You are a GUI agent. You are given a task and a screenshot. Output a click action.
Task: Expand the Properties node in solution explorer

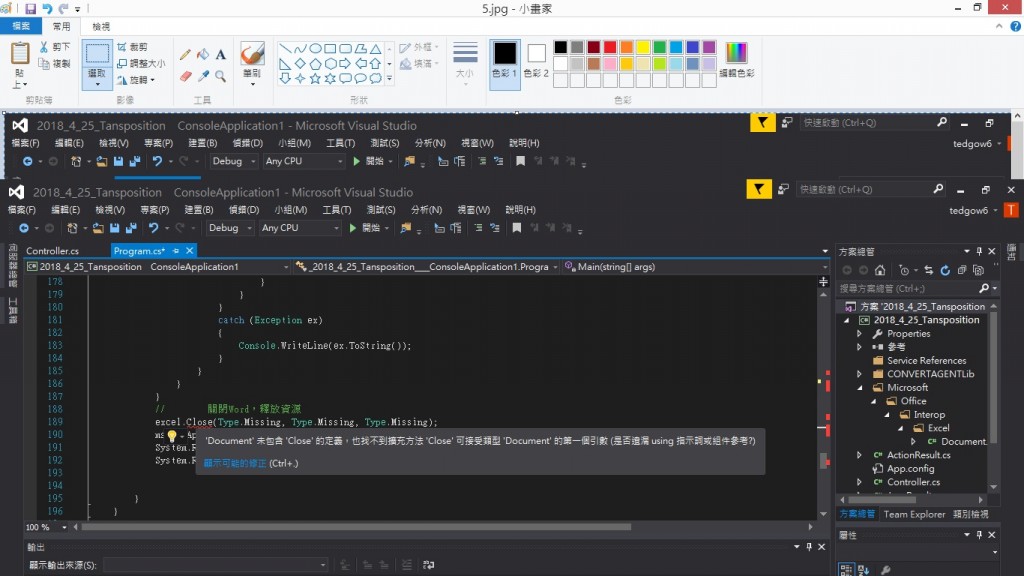pos(859,333)
